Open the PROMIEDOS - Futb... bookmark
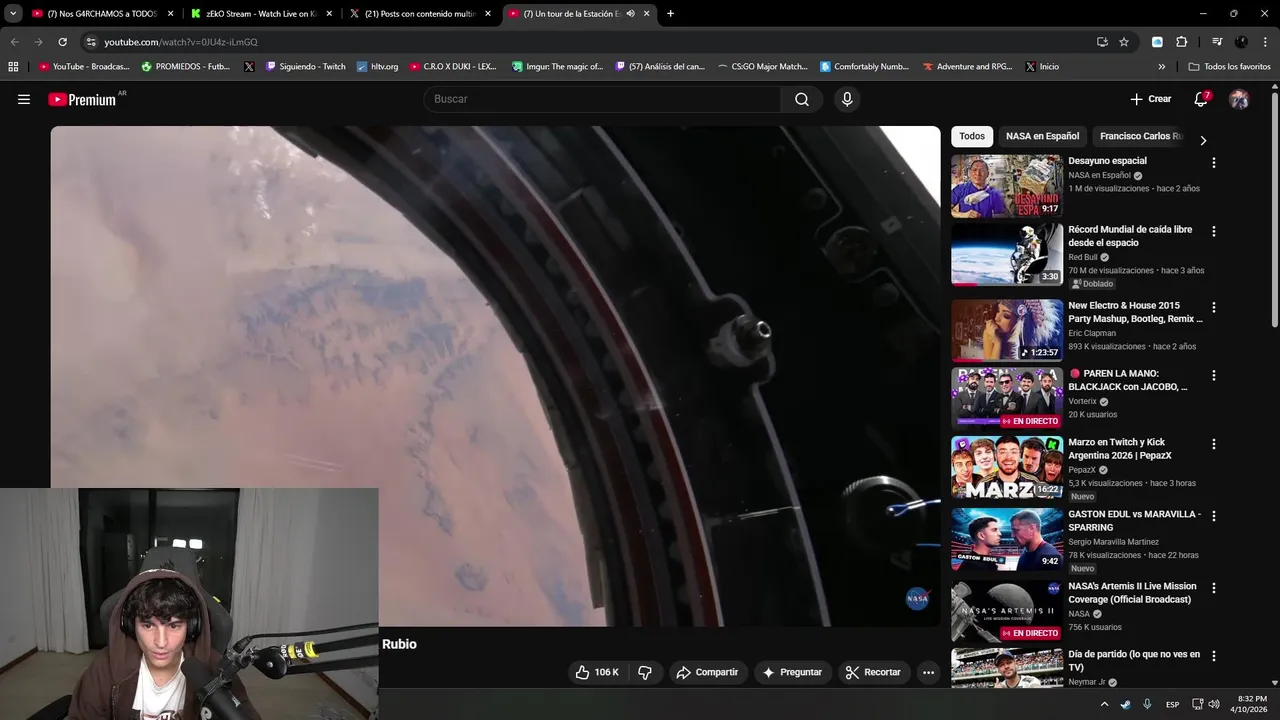This screenshot has height=720, width=1280. point(186,67)
